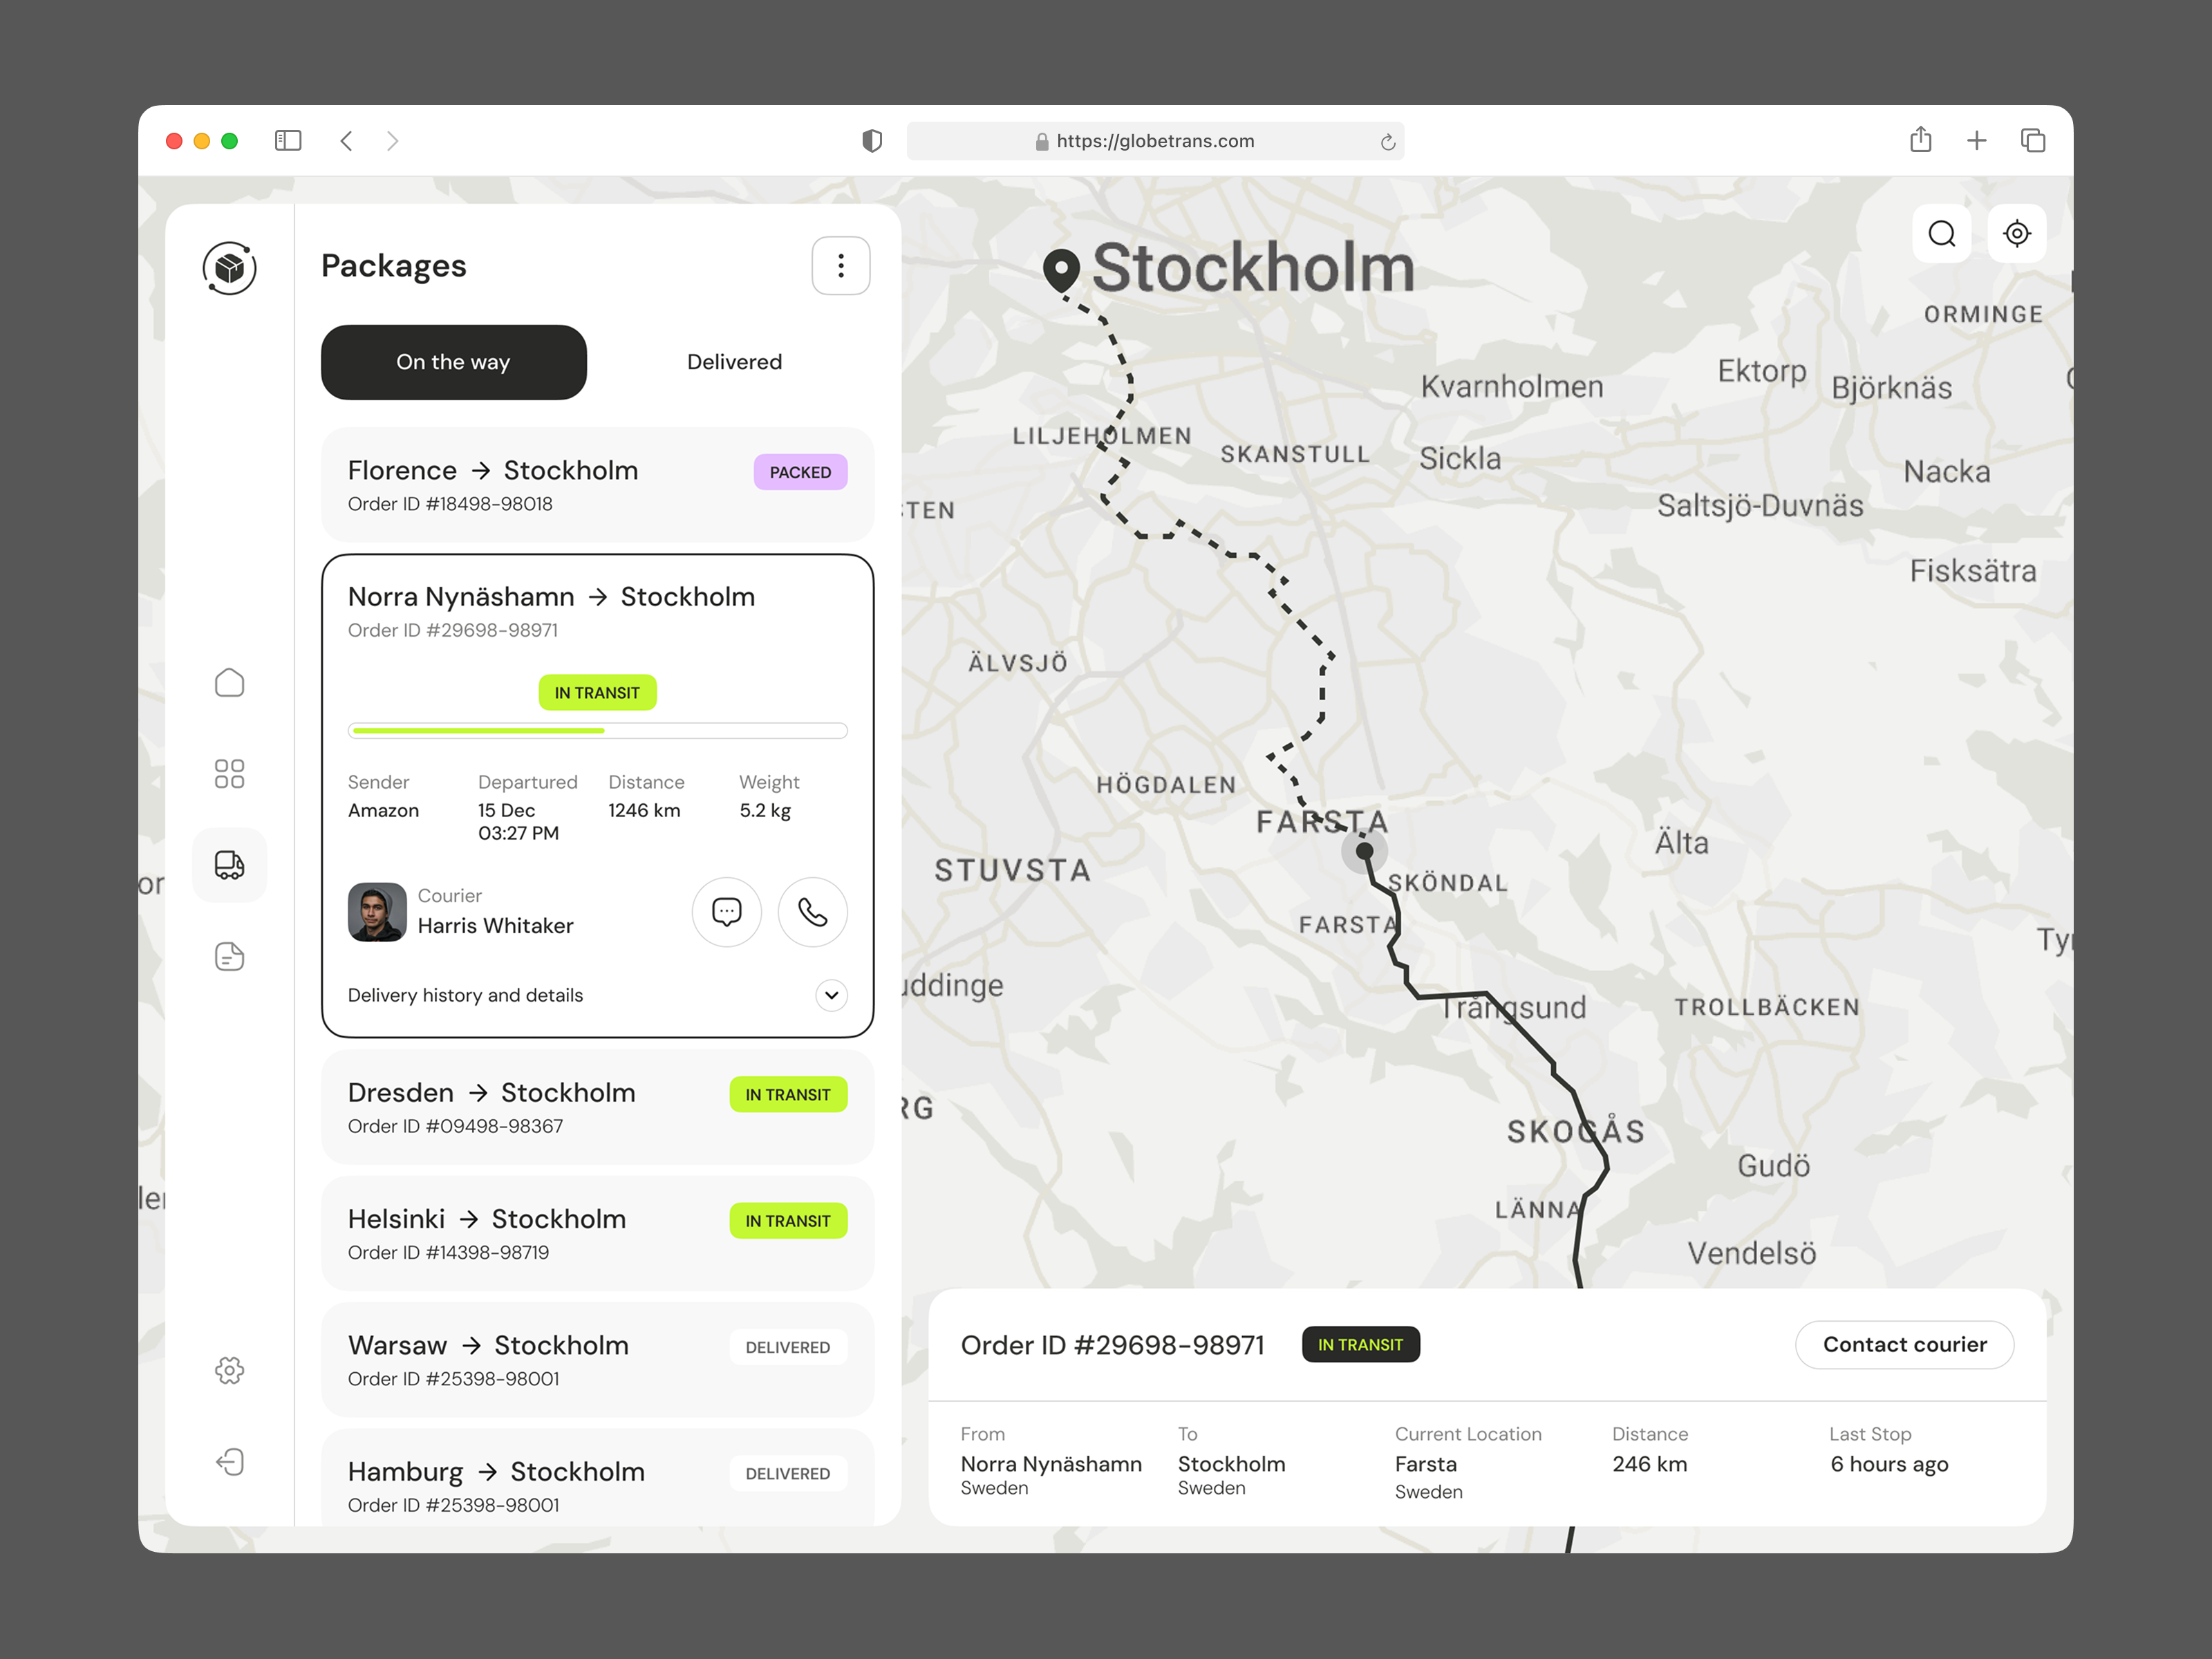Open the truck/shipments icon in the sidebar
Image resolution: width=2212 pixels, height=1659 pixels.
click(229, 865)
